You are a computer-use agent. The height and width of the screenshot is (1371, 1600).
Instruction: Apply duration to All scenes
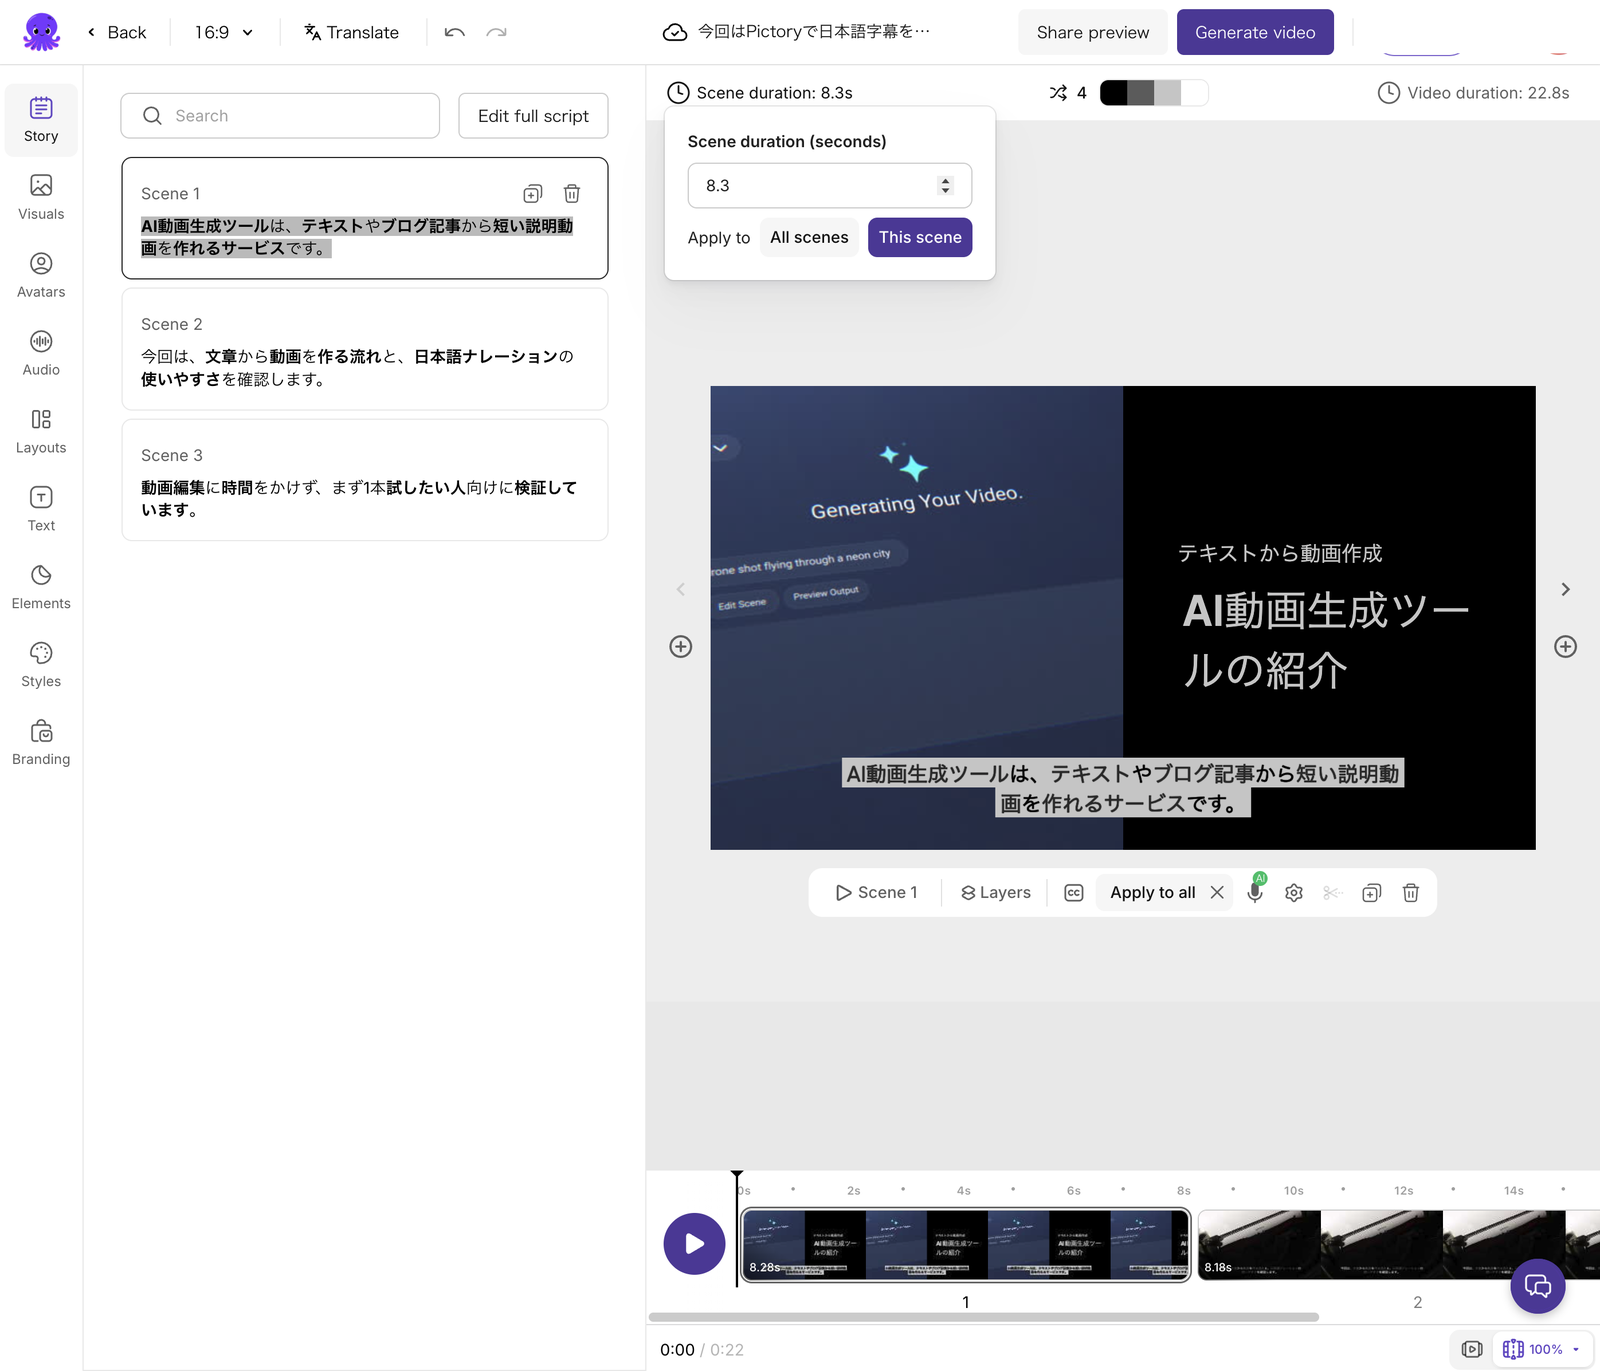809,237
